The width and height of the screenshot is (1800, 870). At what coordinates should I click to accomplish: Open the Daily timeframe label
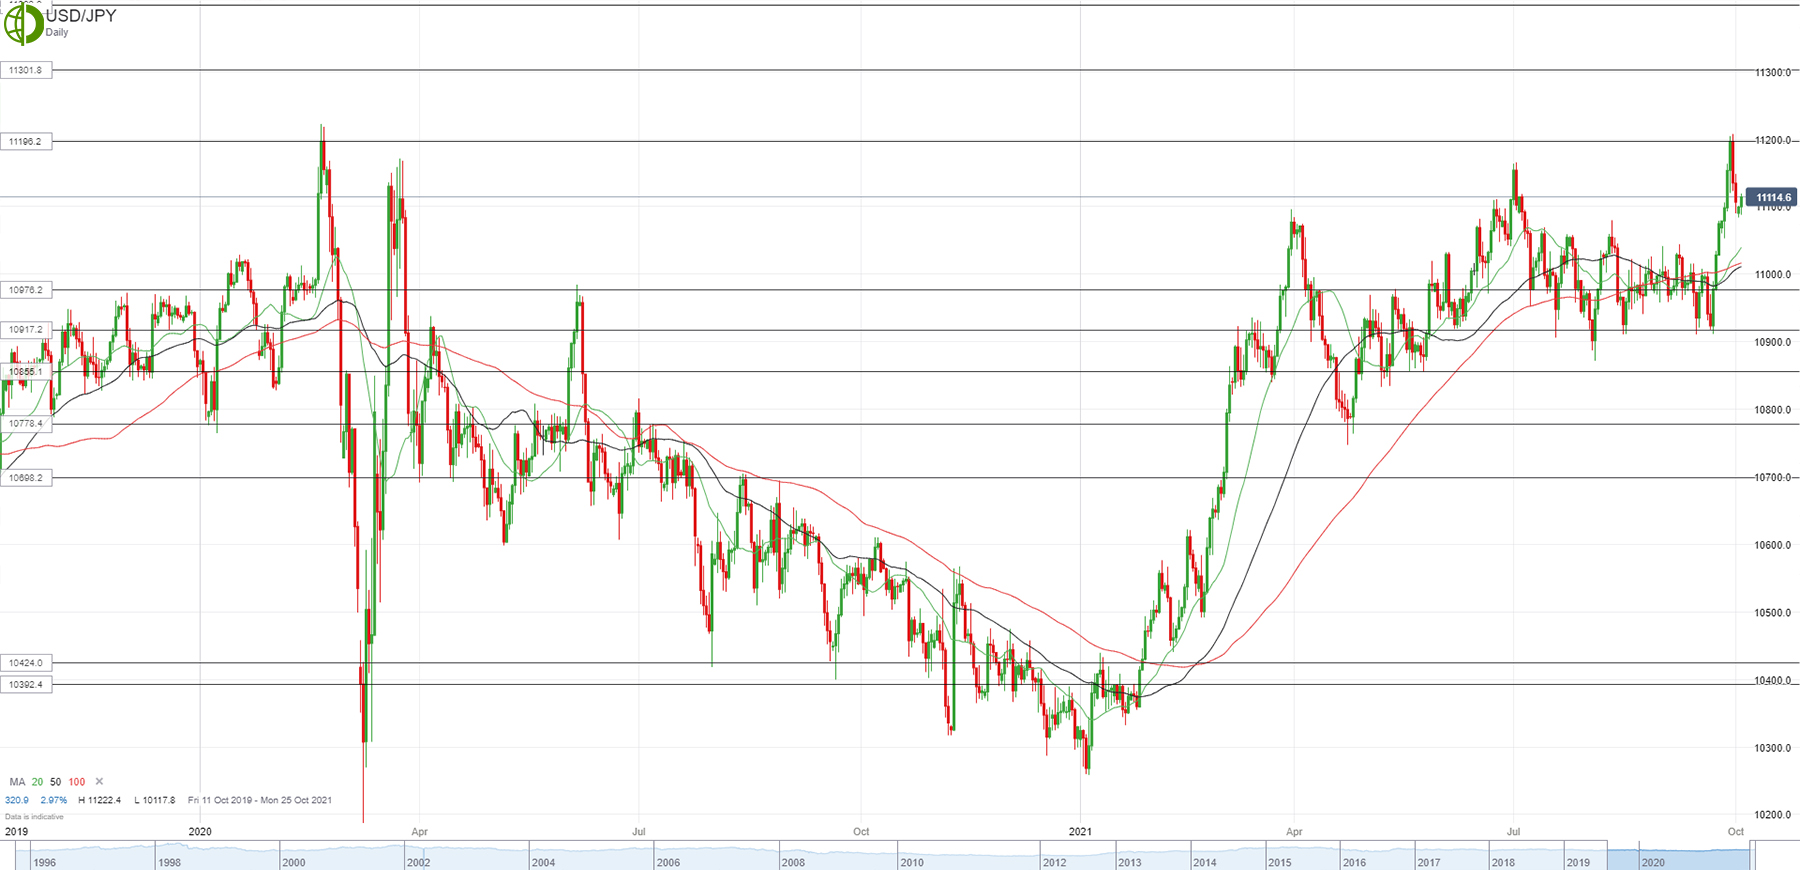[57, 33]
